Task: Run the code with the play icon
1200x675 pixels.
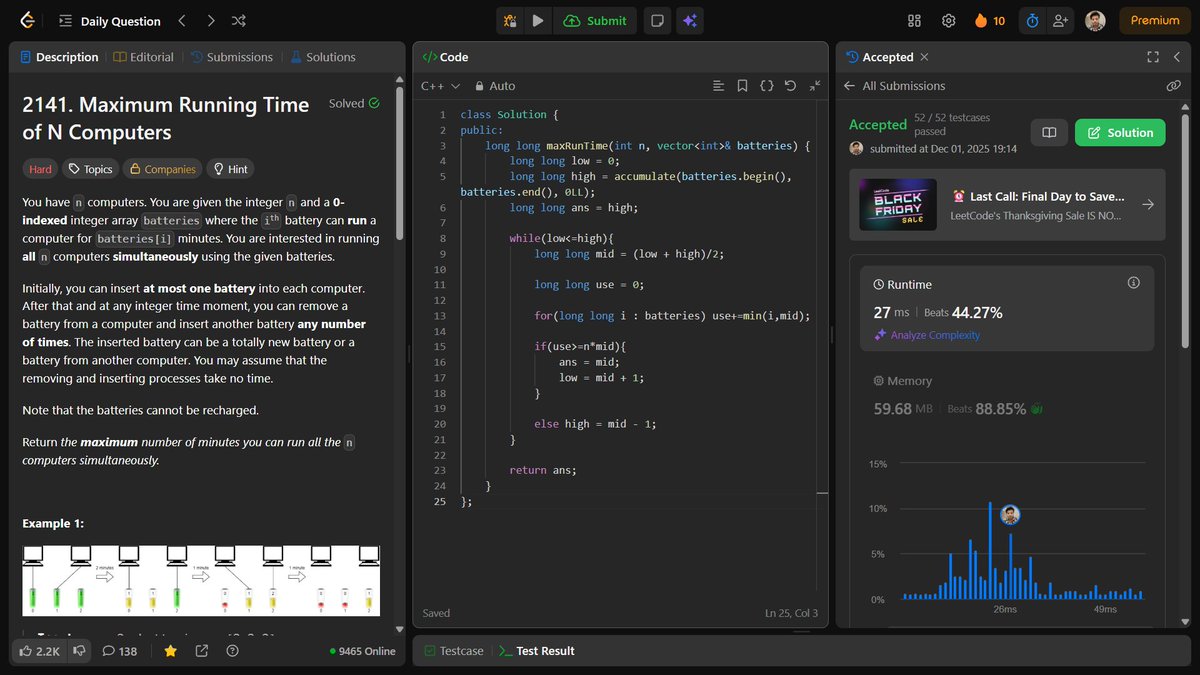Action: (x=538, y=20)
